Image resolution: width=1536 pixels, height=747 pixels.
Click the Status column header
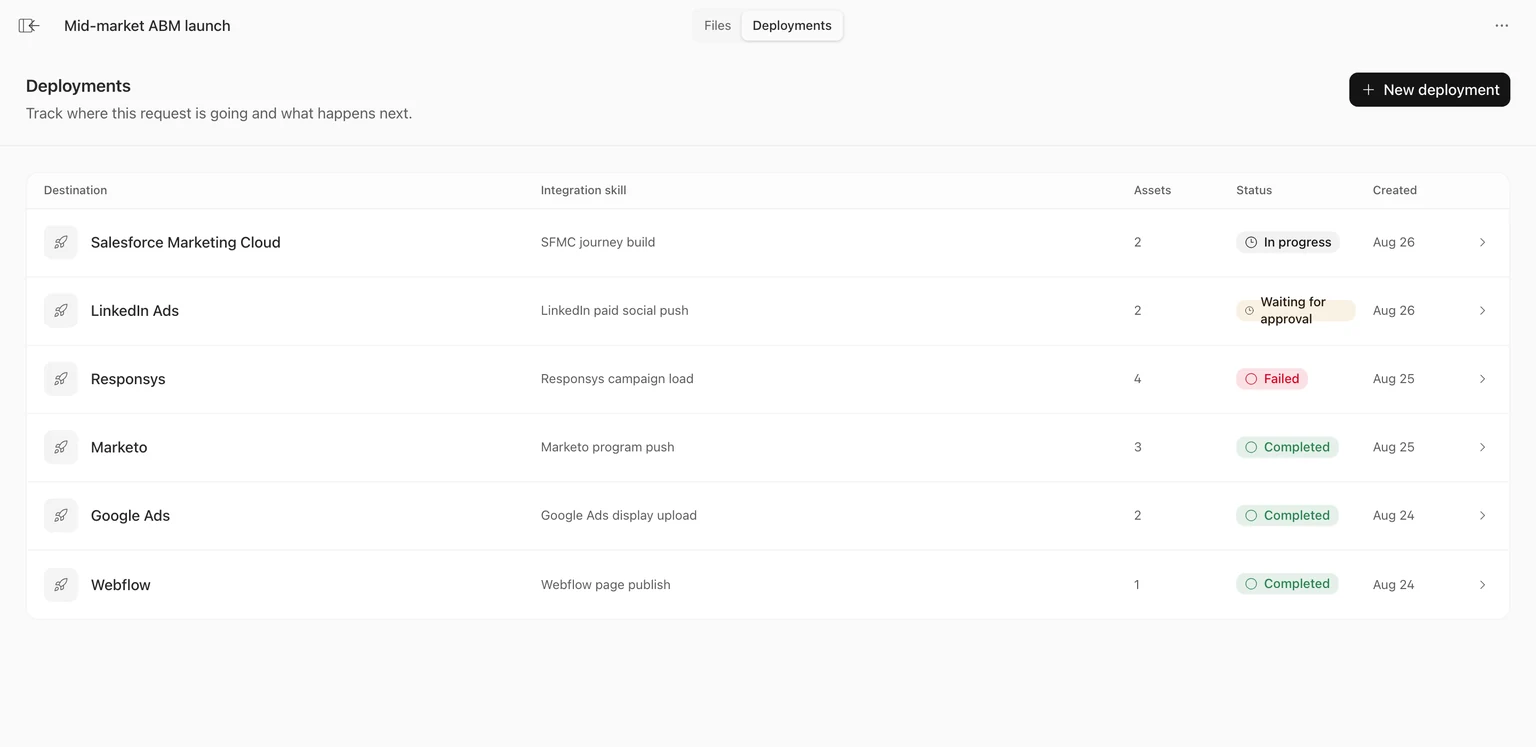(1254, 190)
